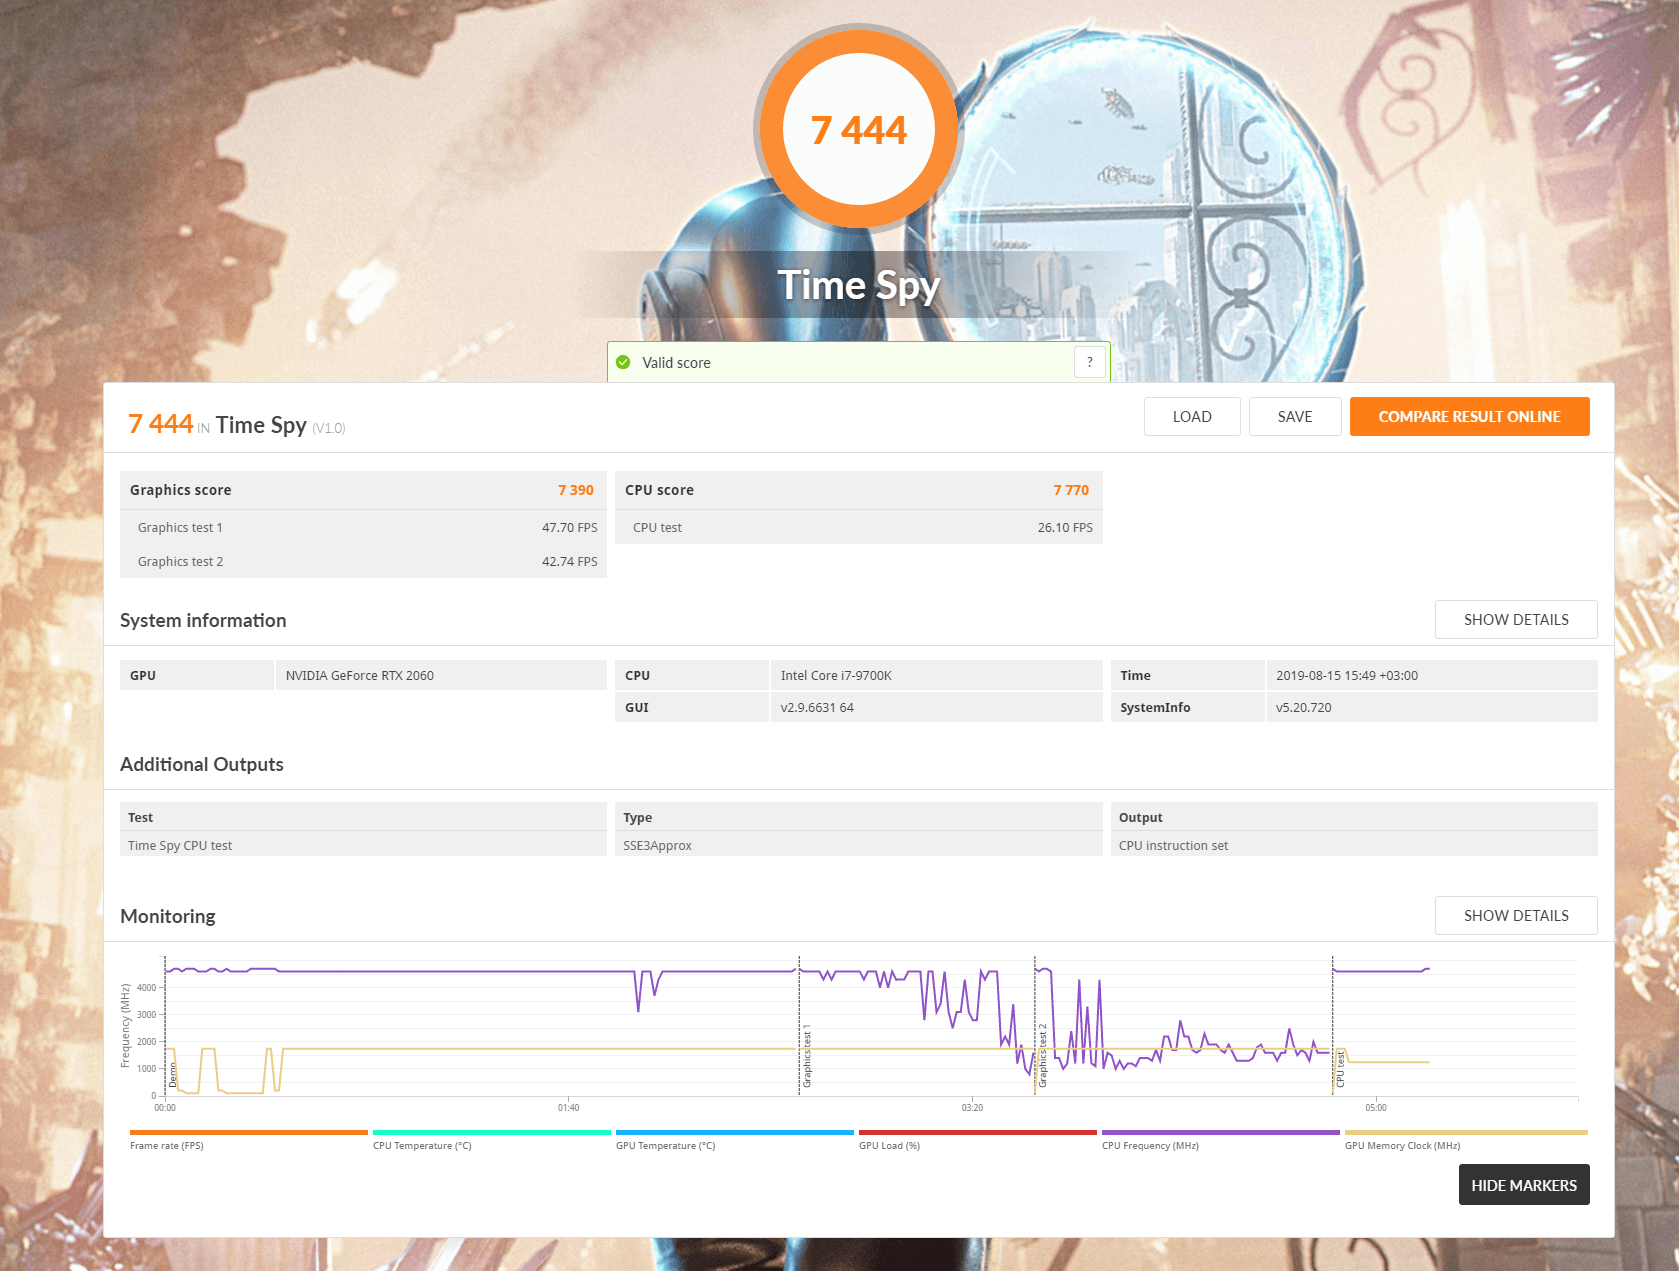Show details for Monitoring section

[1515, 916]
